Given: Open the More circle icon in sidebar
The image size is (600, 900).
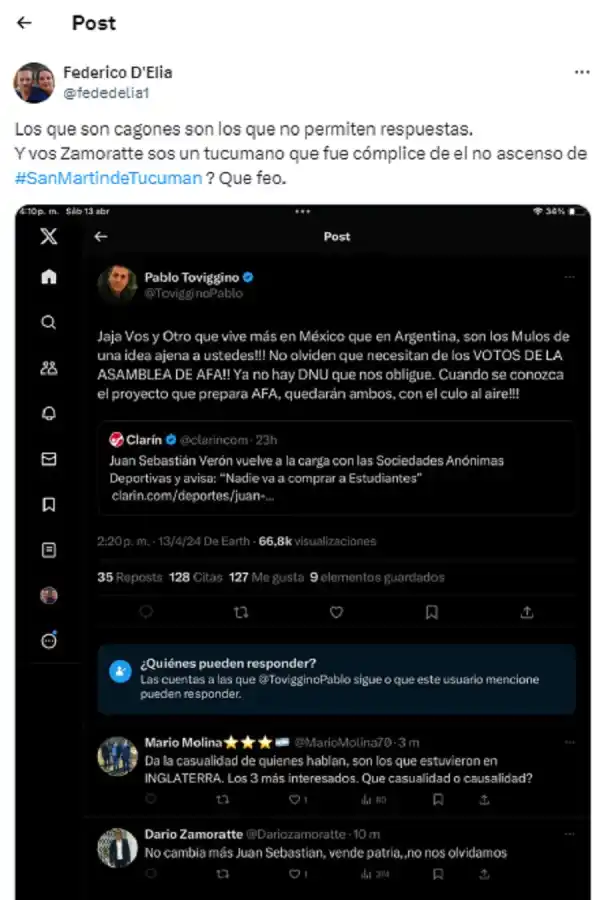Looking at the screenshot, I should coord(49,641).
